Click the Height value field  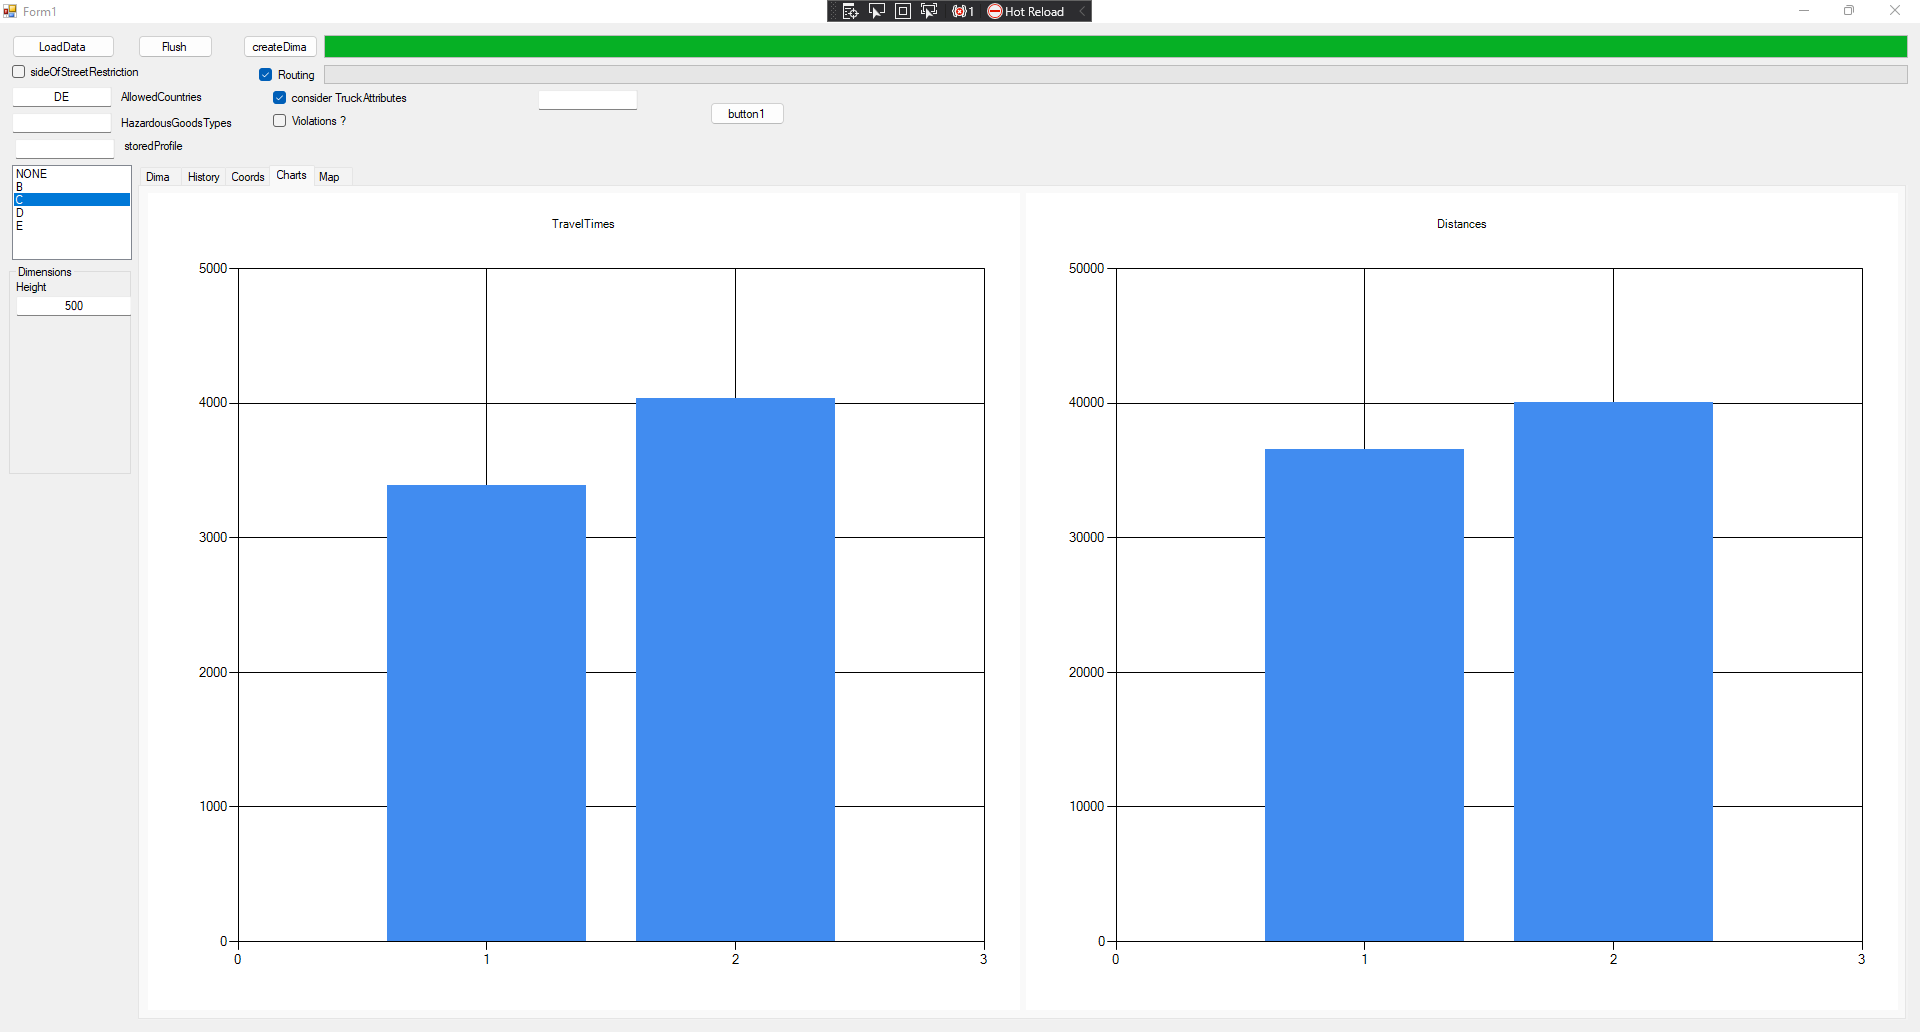[73, 306]
